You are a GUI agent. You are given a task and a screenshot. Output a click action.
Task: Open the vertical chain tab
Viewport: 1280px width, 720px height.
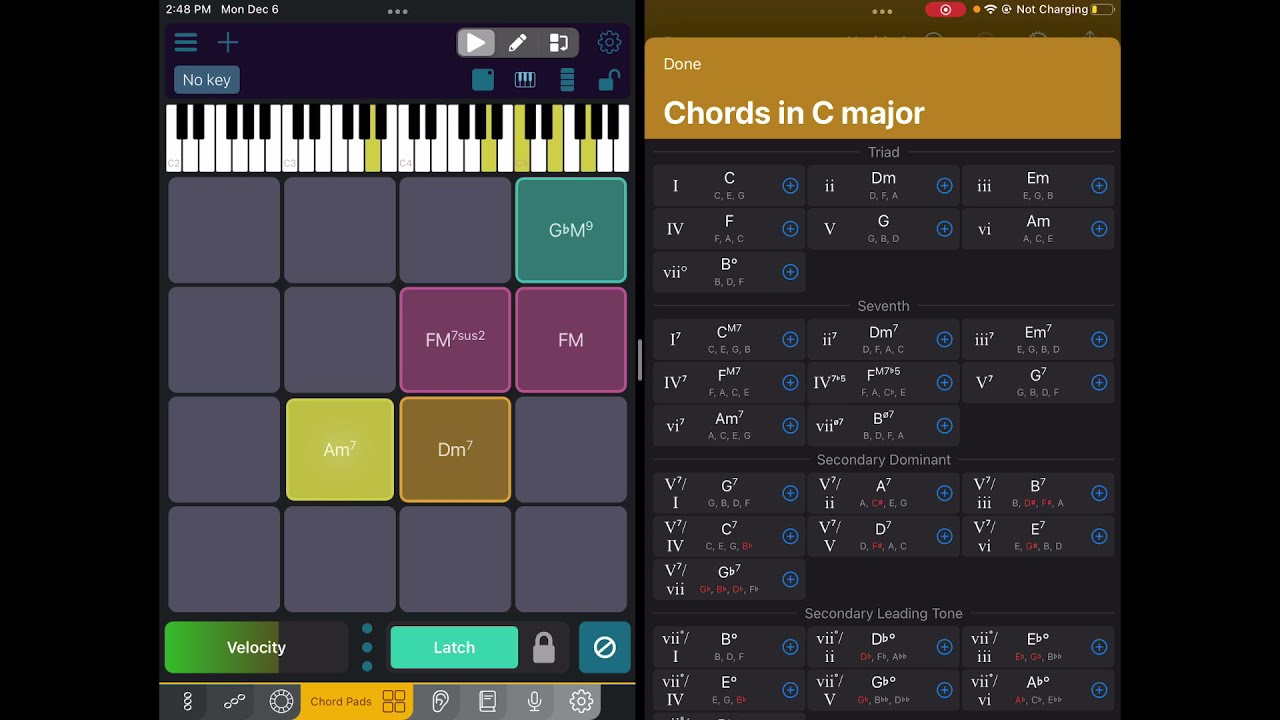[x=187, y=702]
